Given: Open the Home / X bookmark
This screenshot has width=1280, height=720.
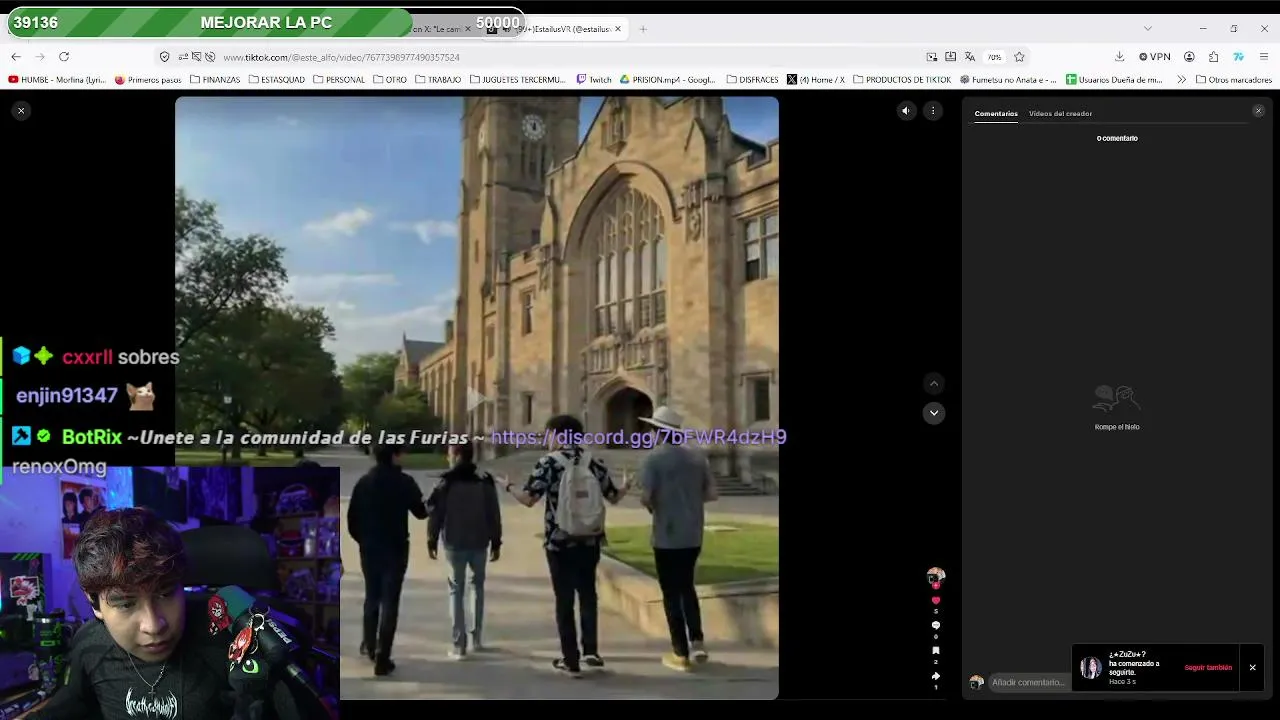Looking at the screenshot, I should (816, 80).
